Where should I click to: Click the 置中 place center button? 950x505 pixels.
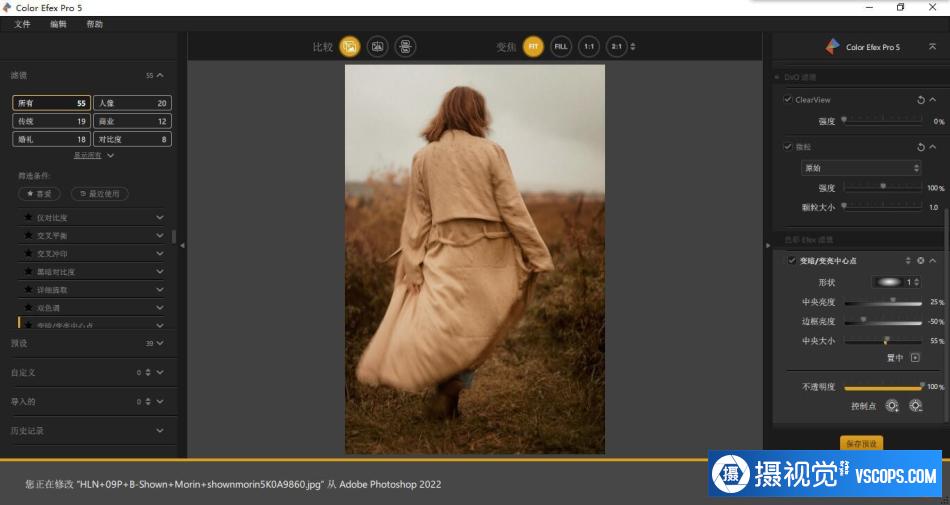pyautogui.click(x=915, y=358)
